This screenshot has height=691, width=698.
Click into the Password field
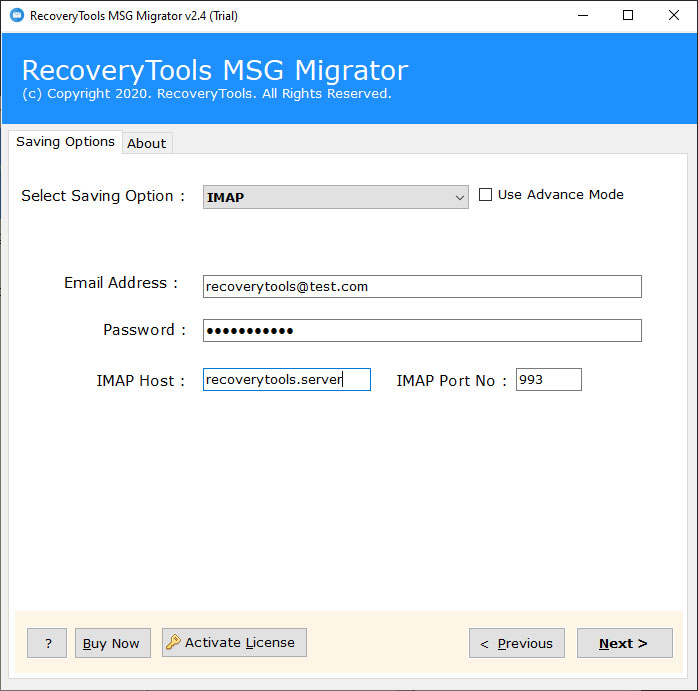(422, 330)
